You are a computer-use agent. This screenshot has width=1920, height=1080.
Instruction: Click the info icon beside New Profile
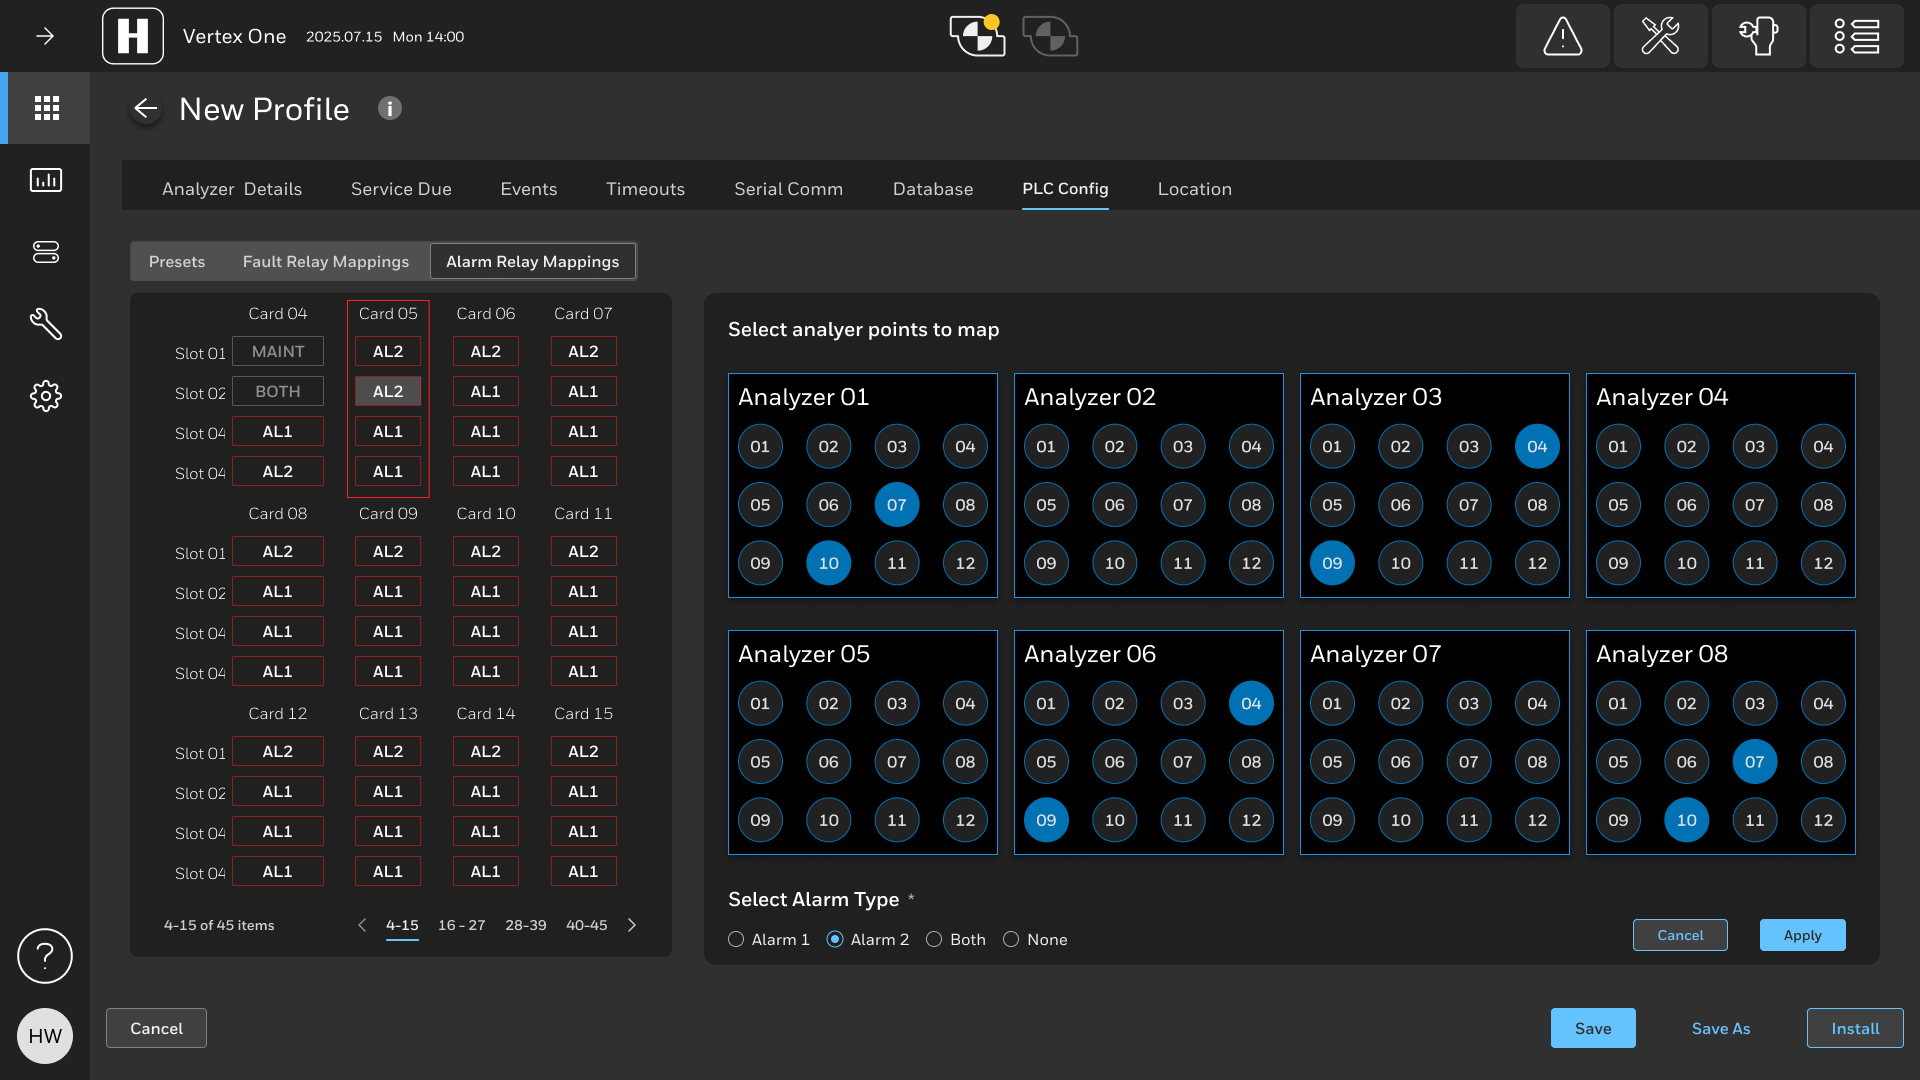pos(390,108)
